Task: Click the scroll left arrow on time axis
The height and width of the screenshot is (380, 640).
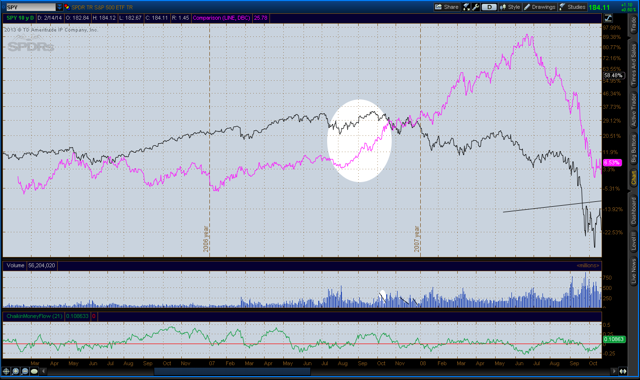Action: (43, 371)
